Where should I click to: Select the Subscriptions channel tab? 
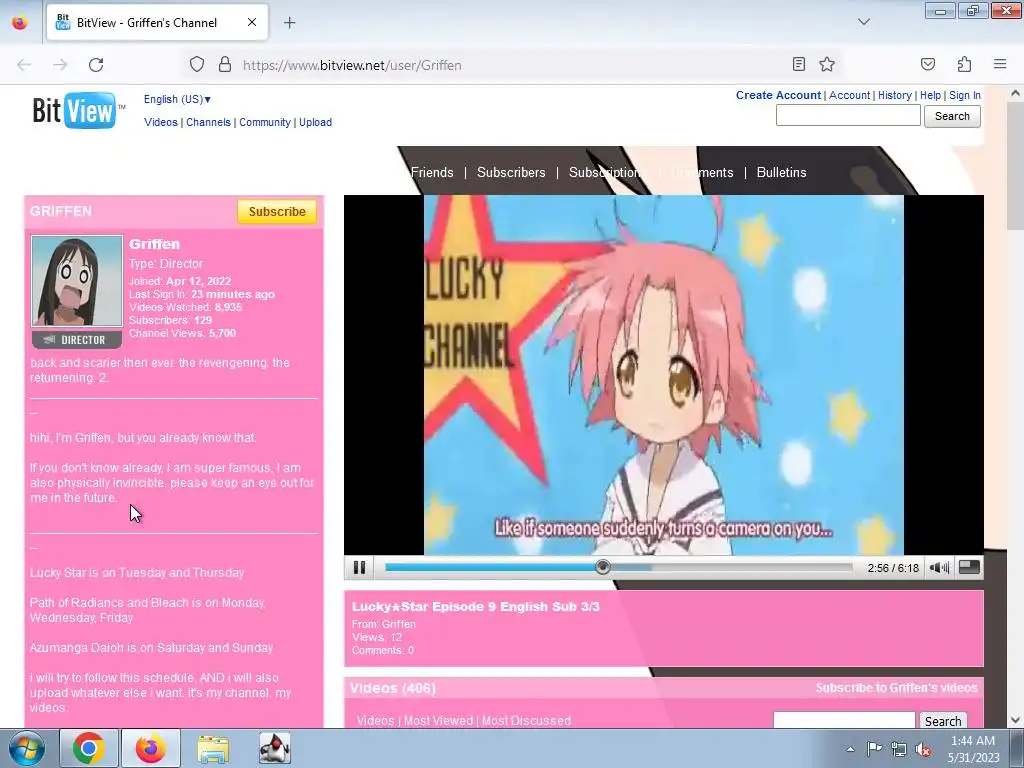point(606,172)
